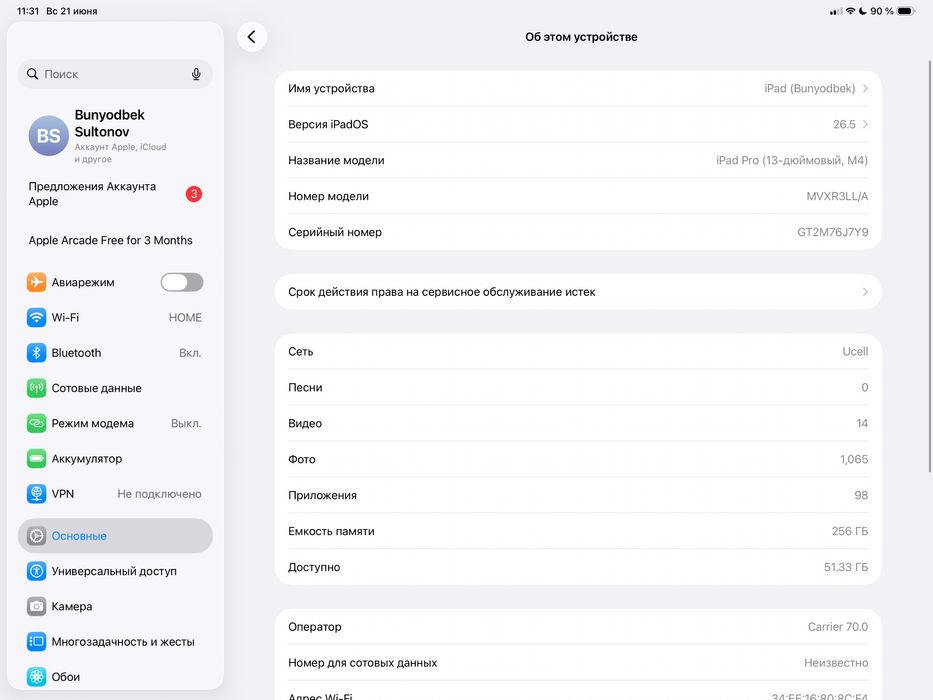Tap the Аккумулятор battery icon
The height and width of the screenshot is (700, 933).
[36, 458]
